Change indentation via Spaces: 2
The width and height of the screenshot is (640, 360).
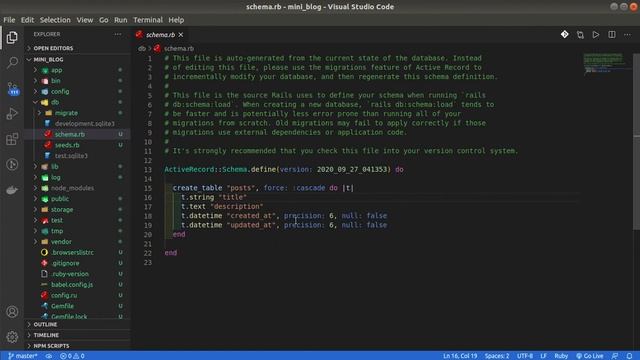[x=497, y=356]
